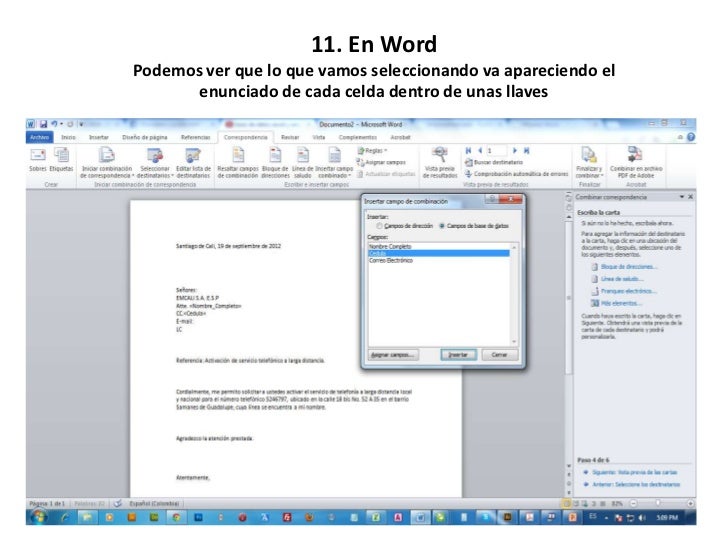This screenshot has width=728, height=546.
Task: Select Cédula in field list
Action: pyautogui.click(x=438, y=254)
